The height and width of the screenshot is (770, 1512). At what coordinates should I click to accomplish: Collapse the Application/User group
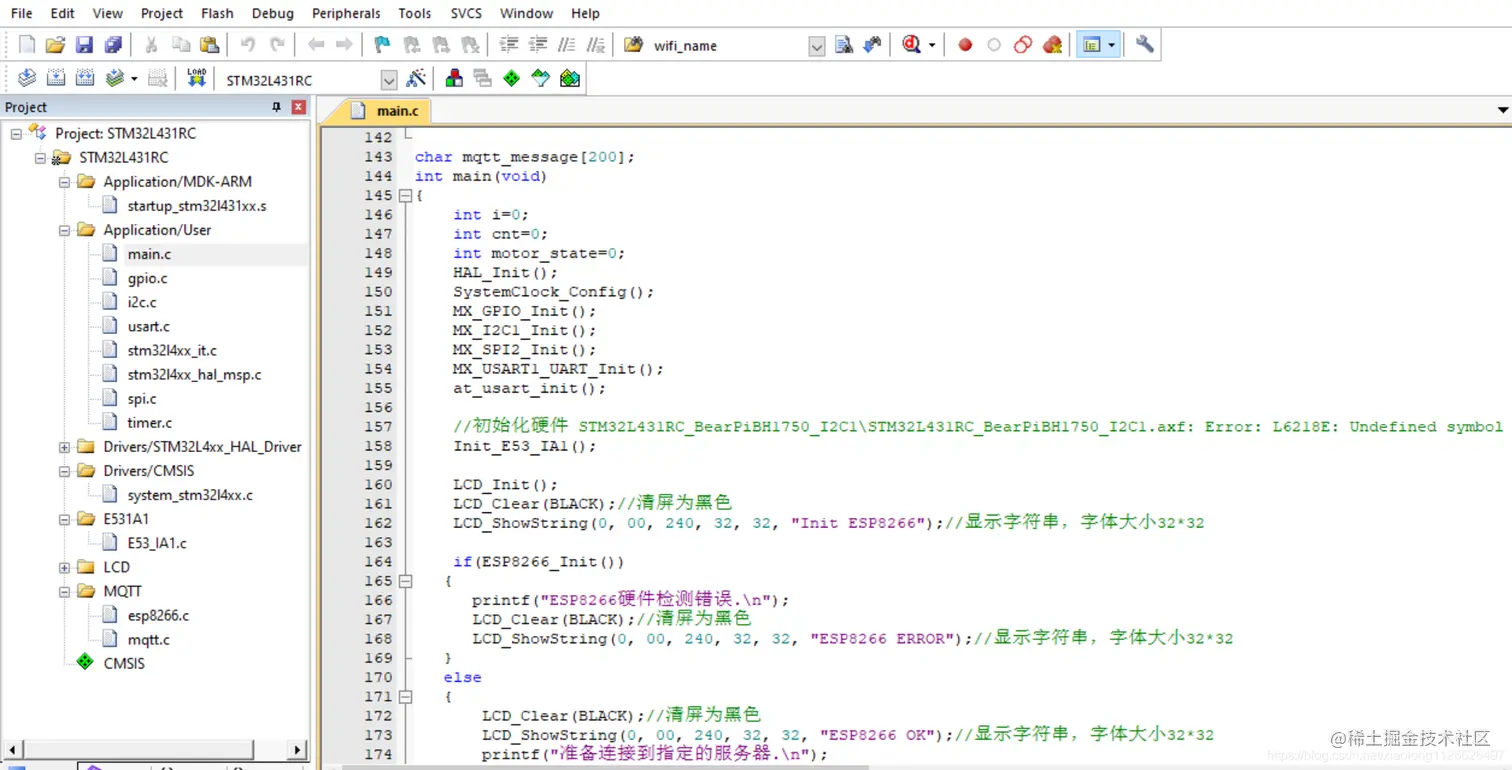(64, 230)
